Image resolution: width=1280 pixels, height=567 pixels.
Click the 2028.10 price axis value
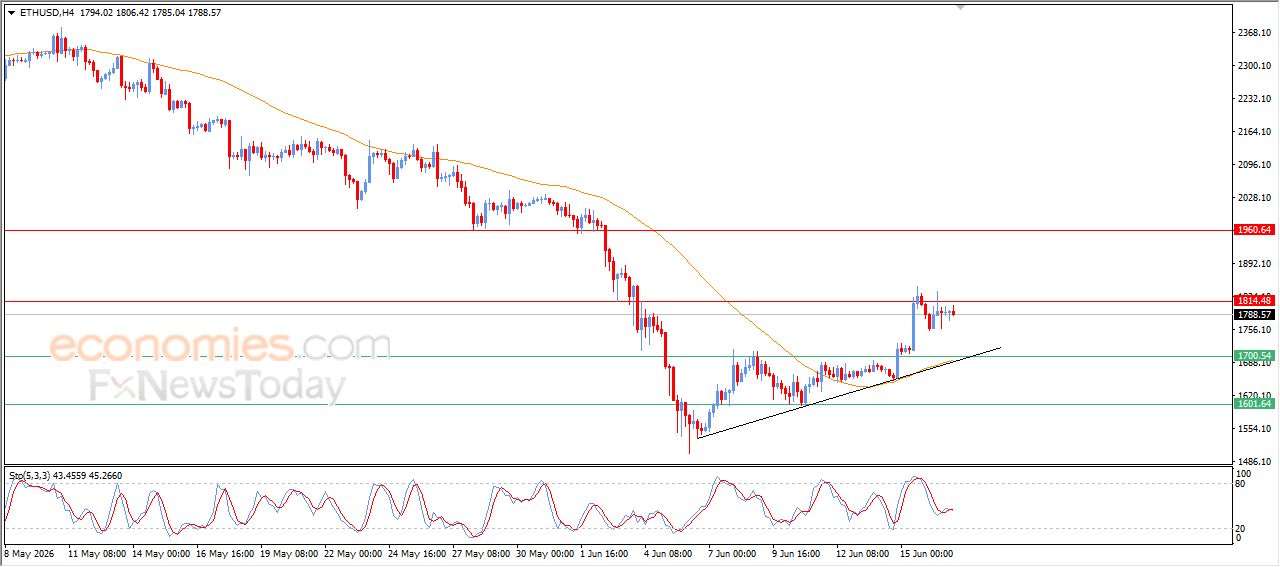[x=1254, y=198]
